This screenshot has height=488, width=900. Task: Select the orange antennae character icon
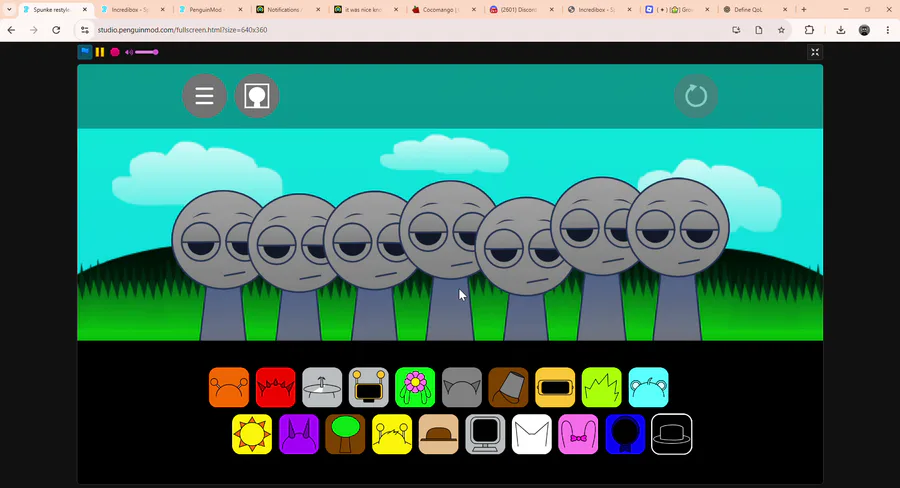pos(229,388)
